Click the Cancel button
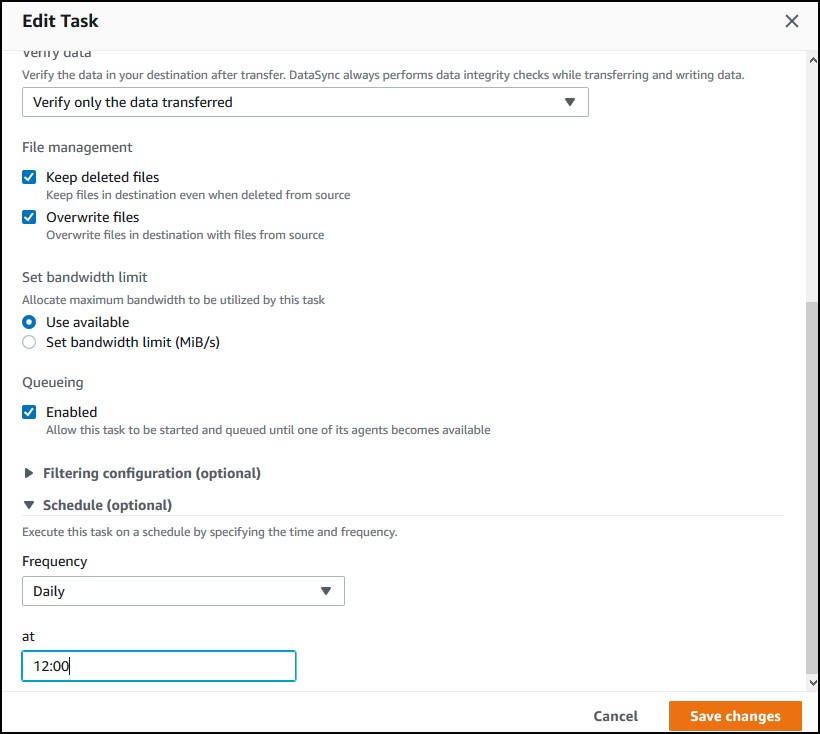 616,716
